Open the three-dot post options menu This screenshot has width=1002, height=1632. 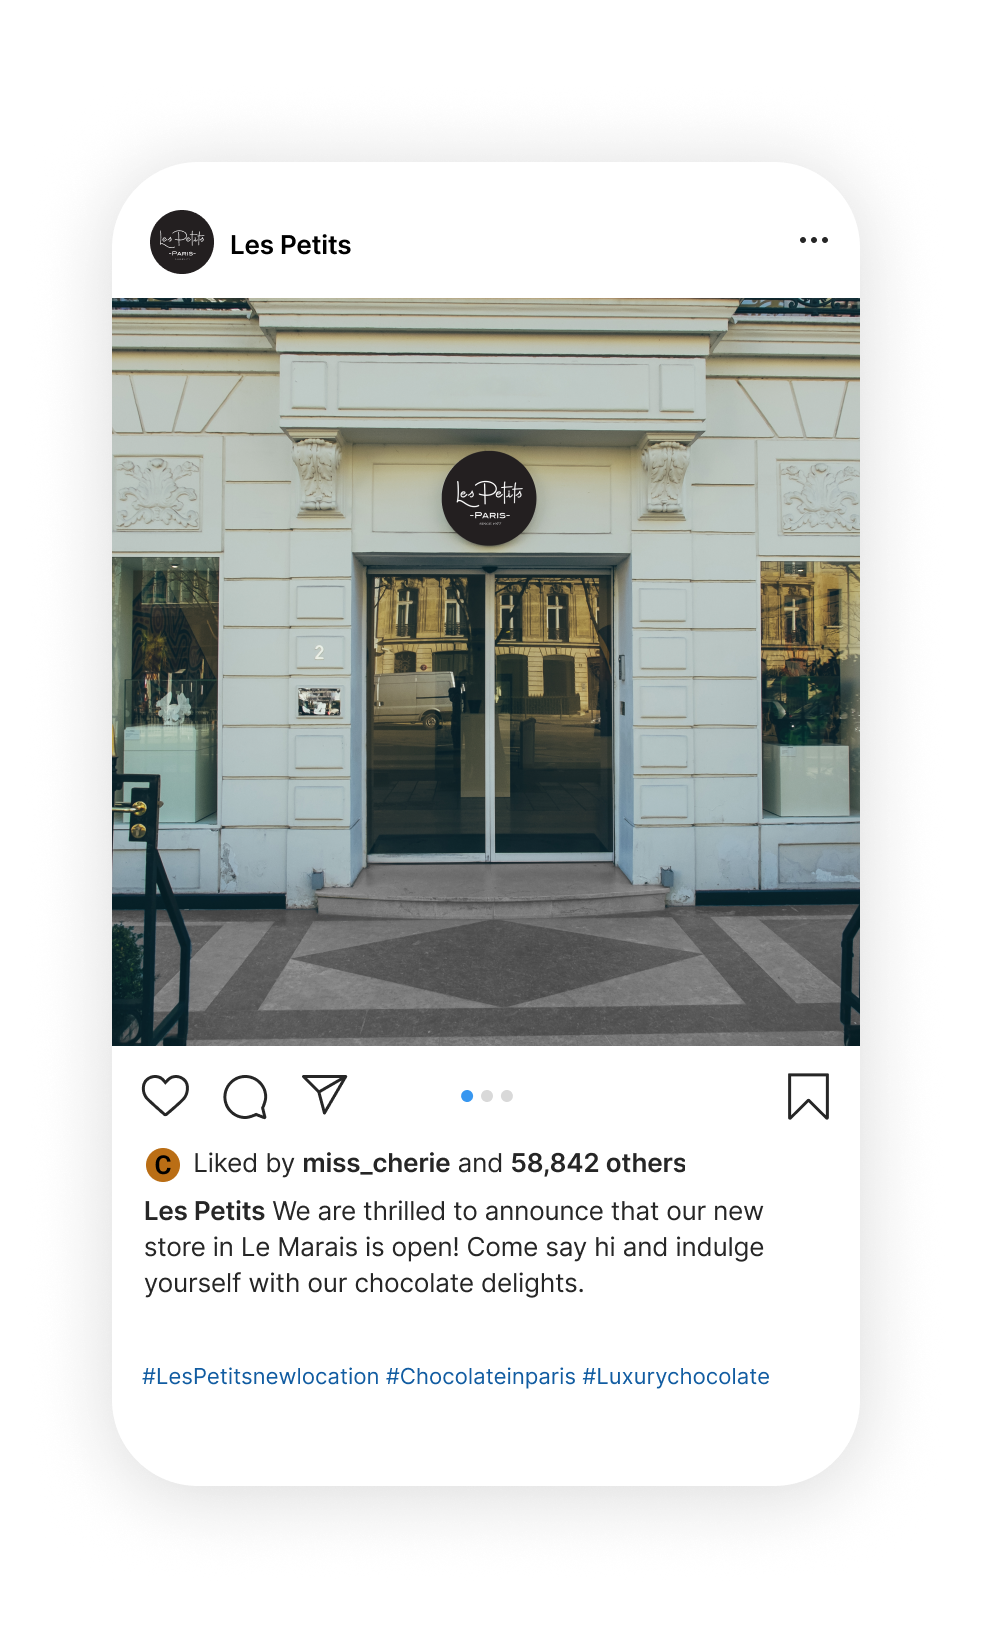tap(814, 240)
